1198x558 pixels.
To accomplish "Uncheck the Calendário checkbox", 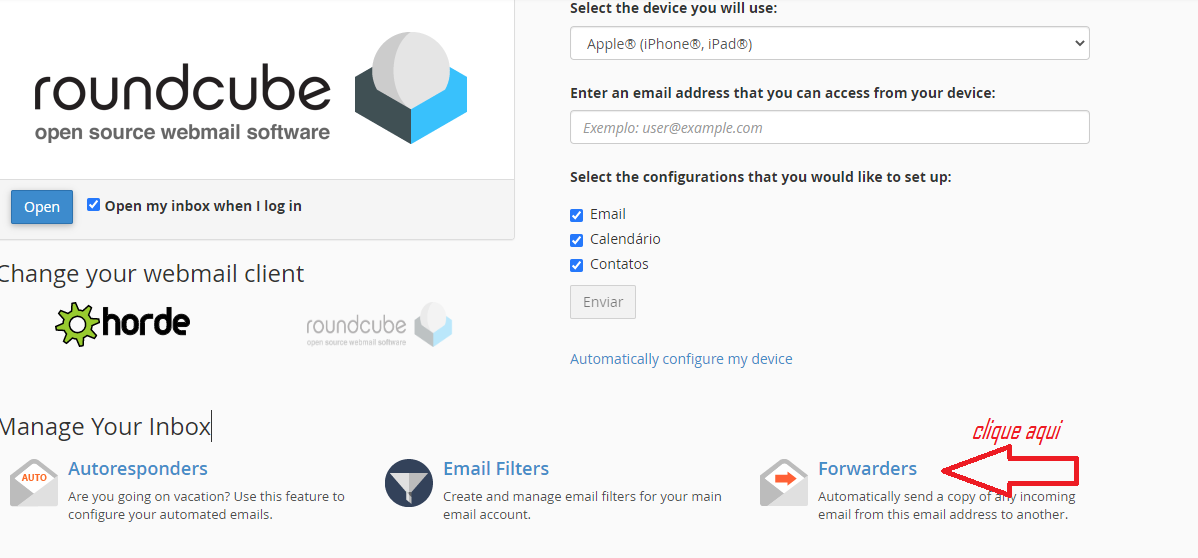I will [577, 240].
